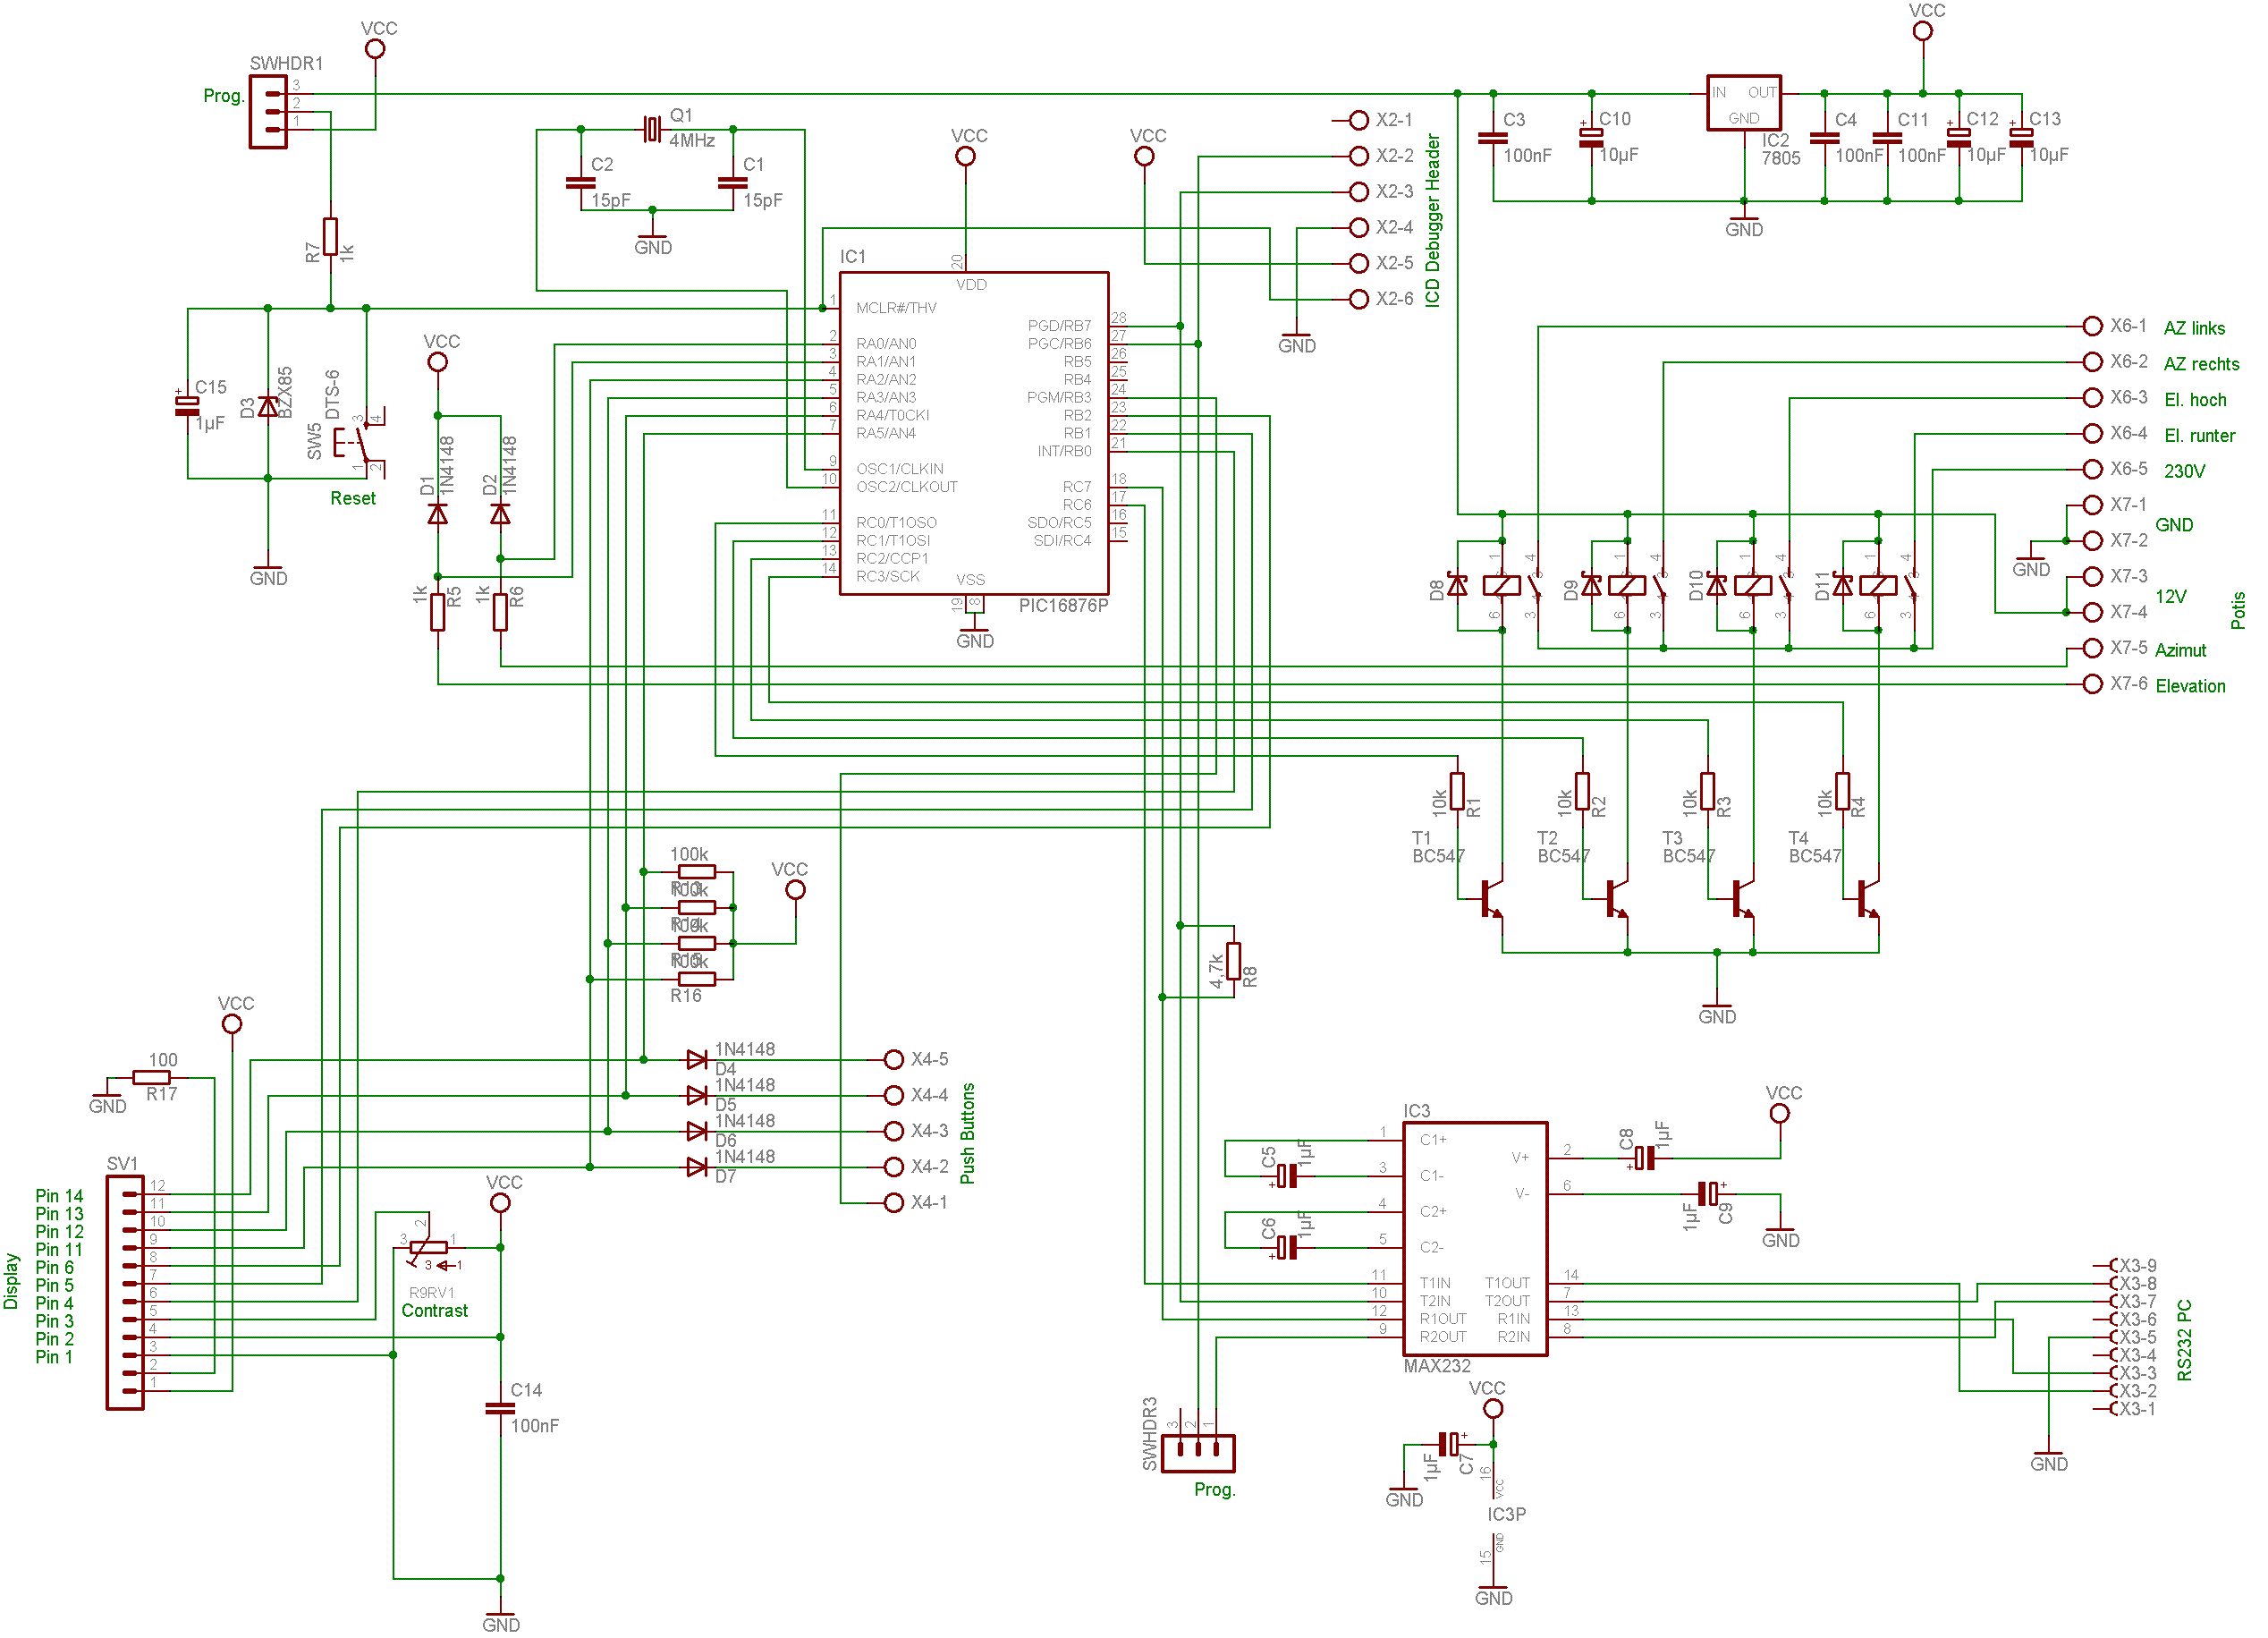
Task: Click terminal pad X6-5 230V
Action: click(2092, 469)
